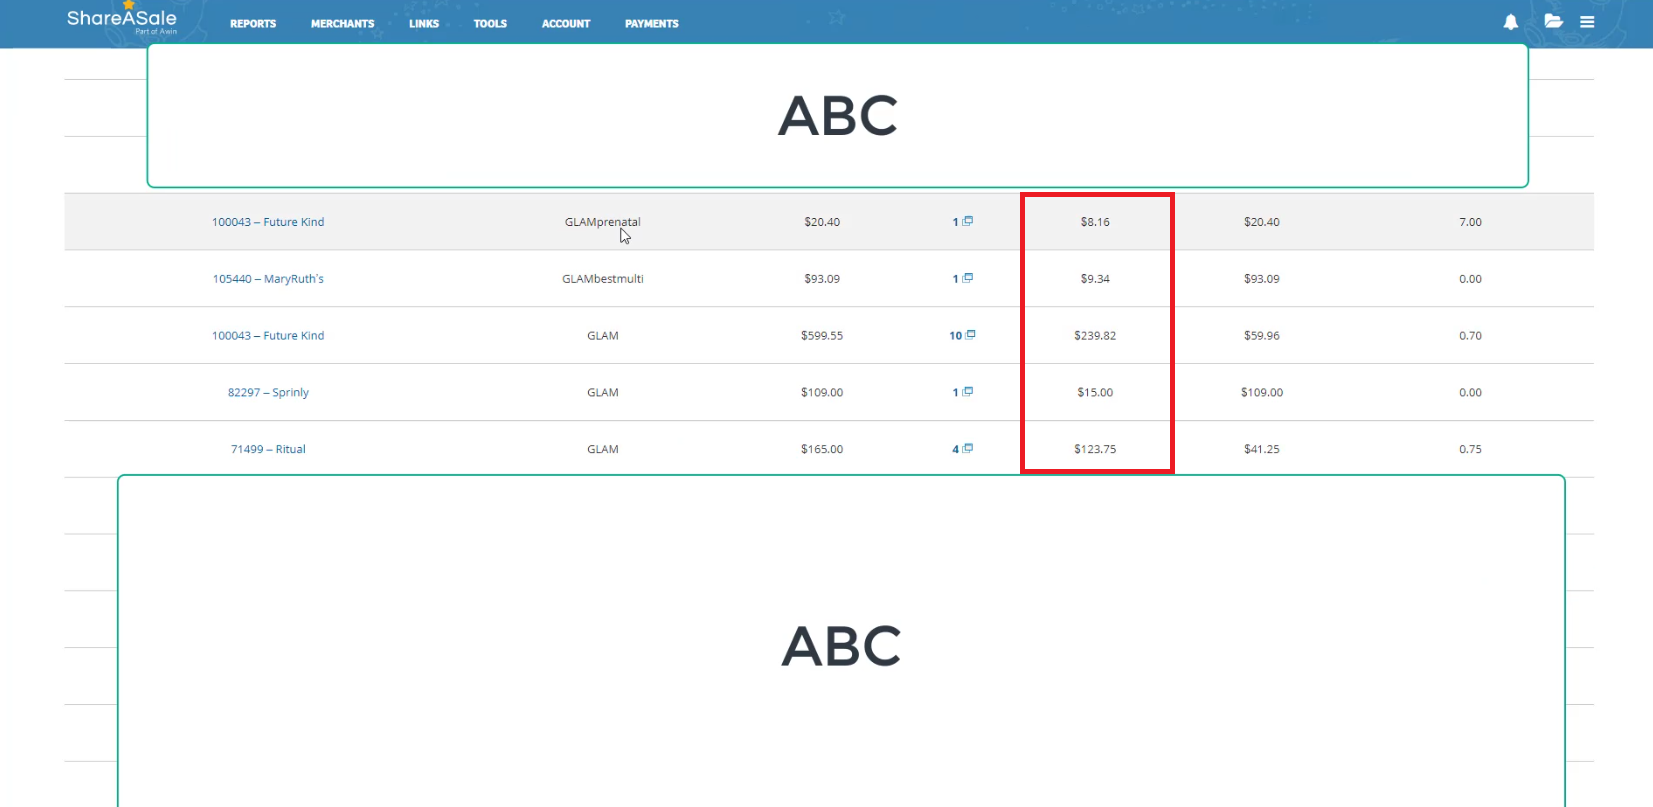
Task: Open the Account menu
Action: tap(566, 24)
